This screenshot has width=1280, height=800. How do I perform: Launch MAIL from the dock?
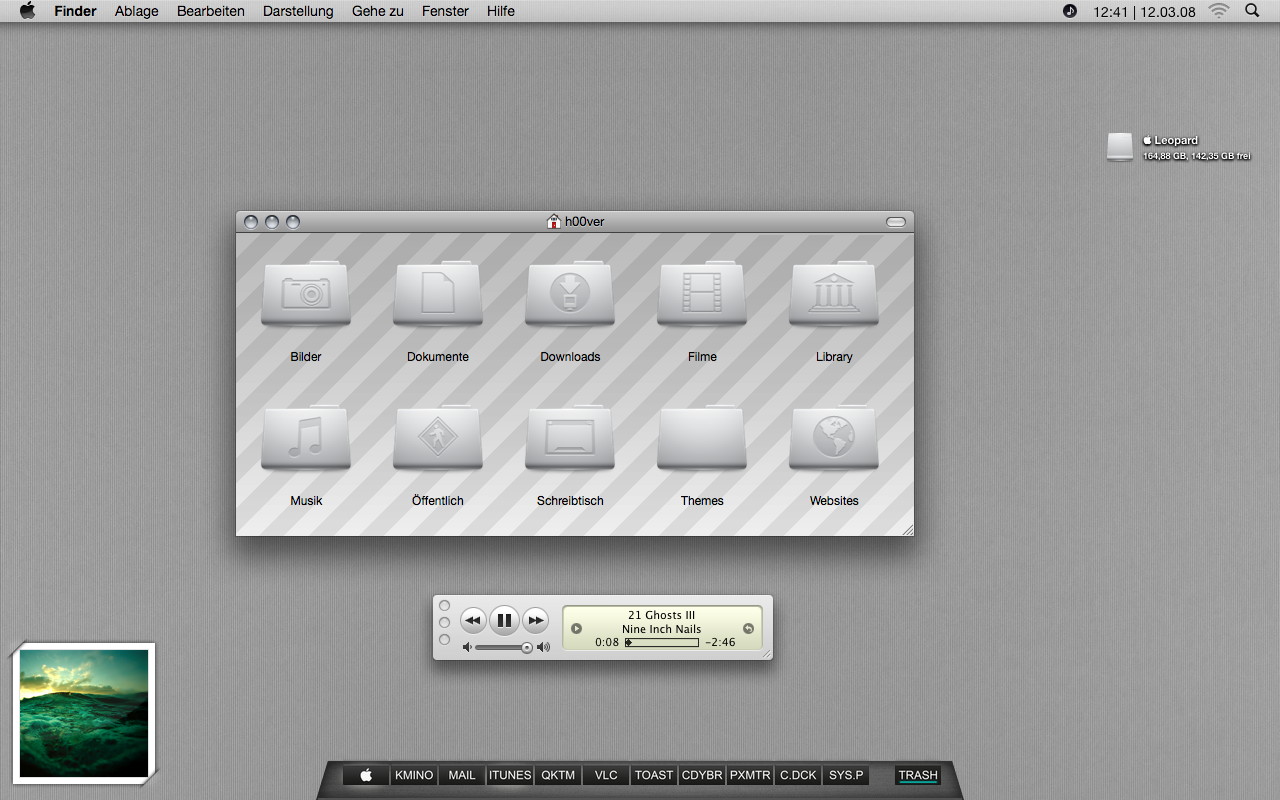pos(462,775)
